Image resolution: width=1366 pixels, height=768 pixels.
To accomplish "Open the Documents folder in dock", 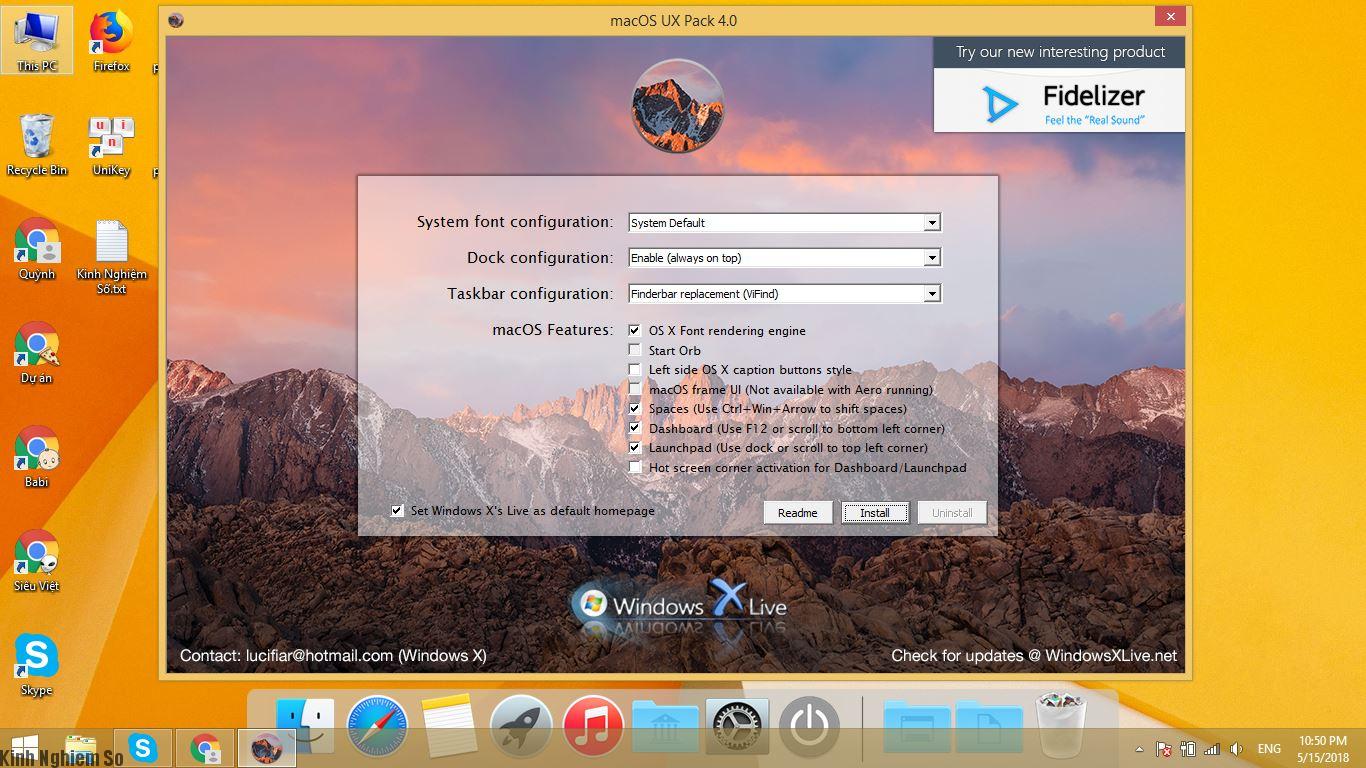I will 989,726.
